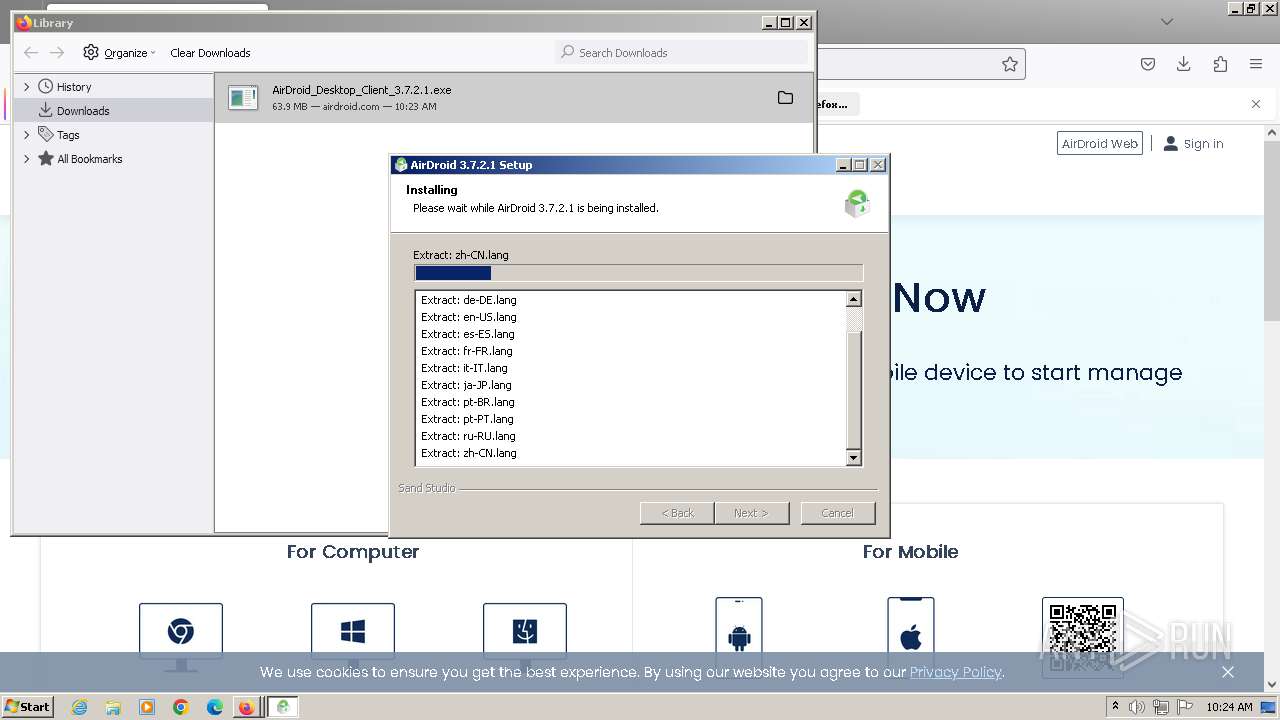The image size is (1280, 720).
Task: Show hidden system tray icons
Action: [1115, 707]
